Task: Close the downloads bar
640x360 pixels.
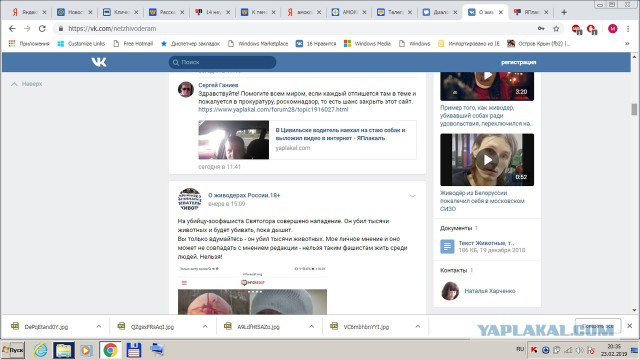Action: point(629,326)
